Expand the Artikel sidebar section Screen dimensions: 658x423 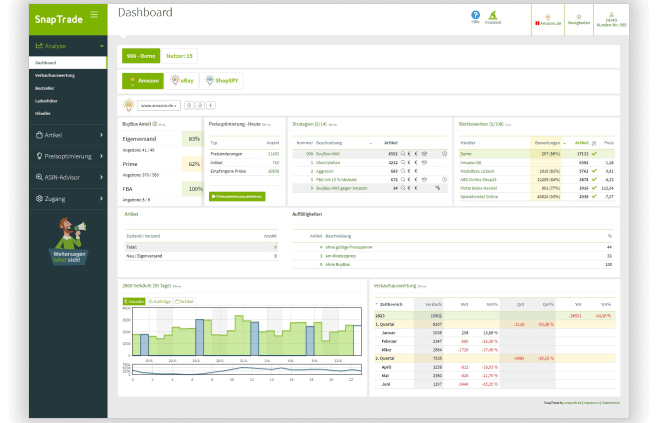pyautogui.click(x=68, y=135)
